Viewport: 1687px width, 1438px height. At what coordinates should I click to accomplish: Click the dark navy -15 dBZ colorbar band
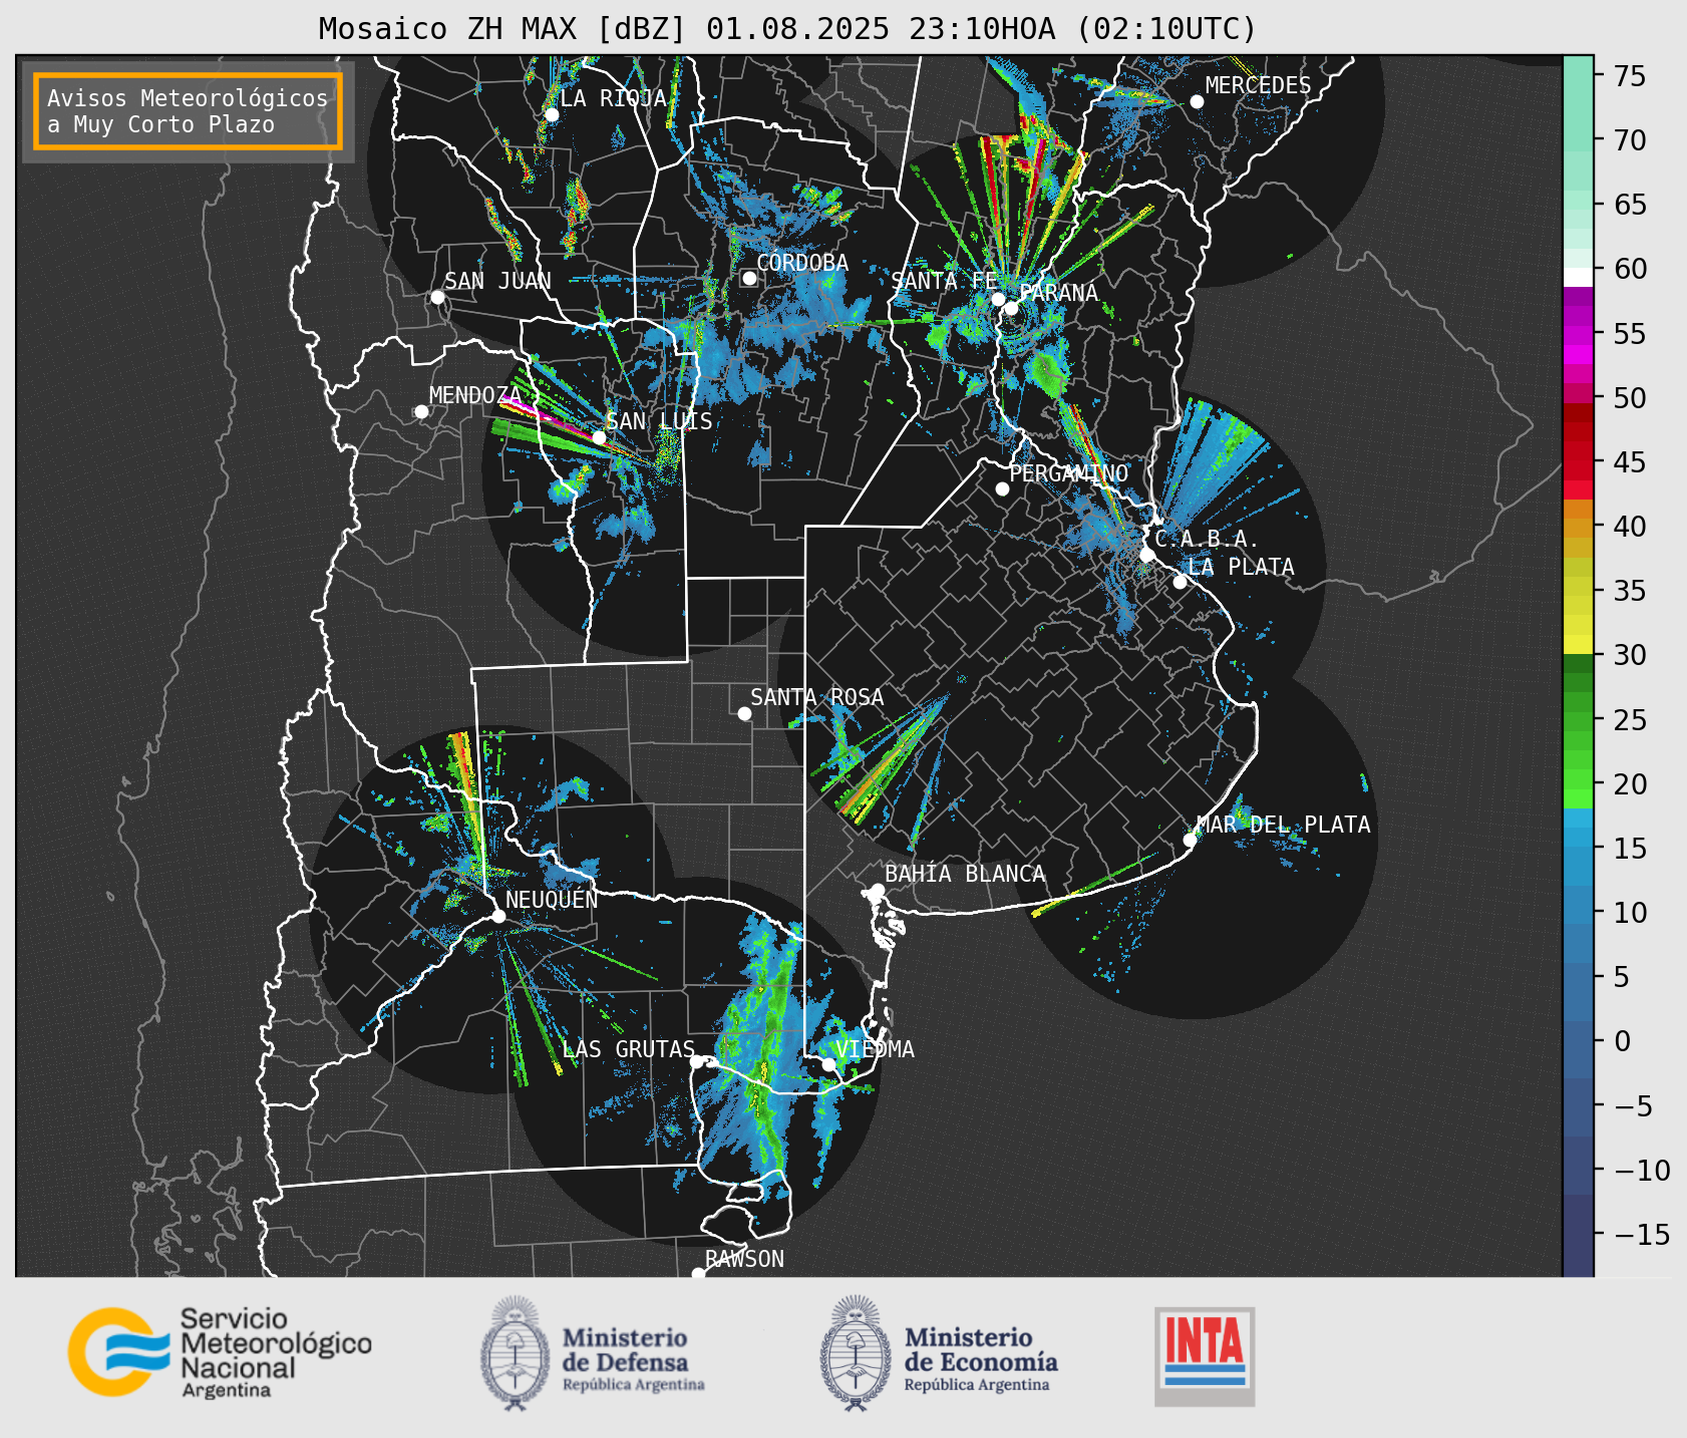click(x=1577, y=1236)
